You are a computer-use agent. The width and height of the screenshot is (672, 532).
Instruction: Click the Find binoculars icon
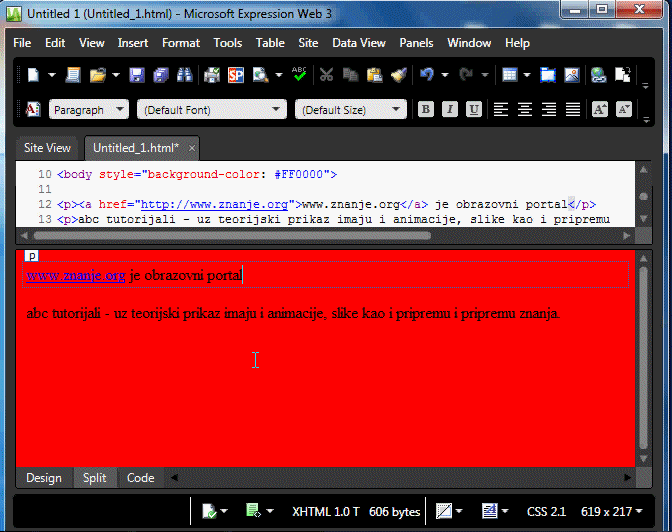coord(184,75)
